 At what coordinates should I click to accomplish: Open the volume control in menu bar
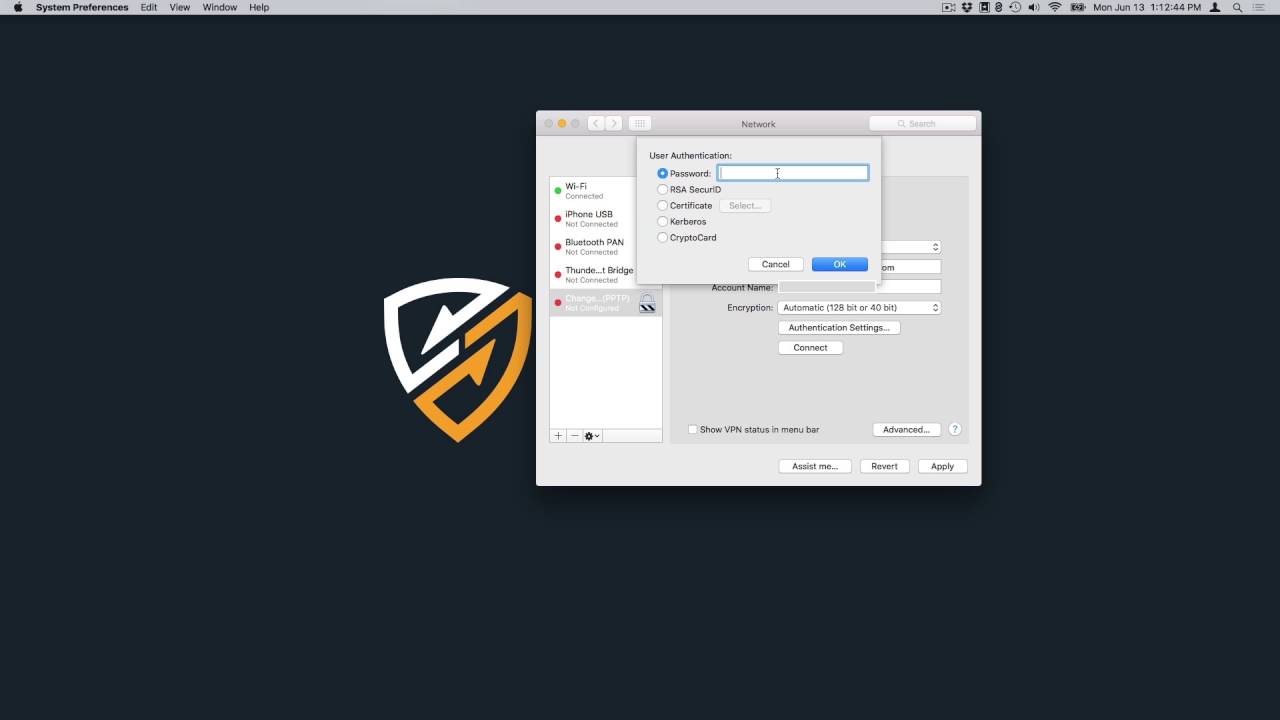point(1034,7)
